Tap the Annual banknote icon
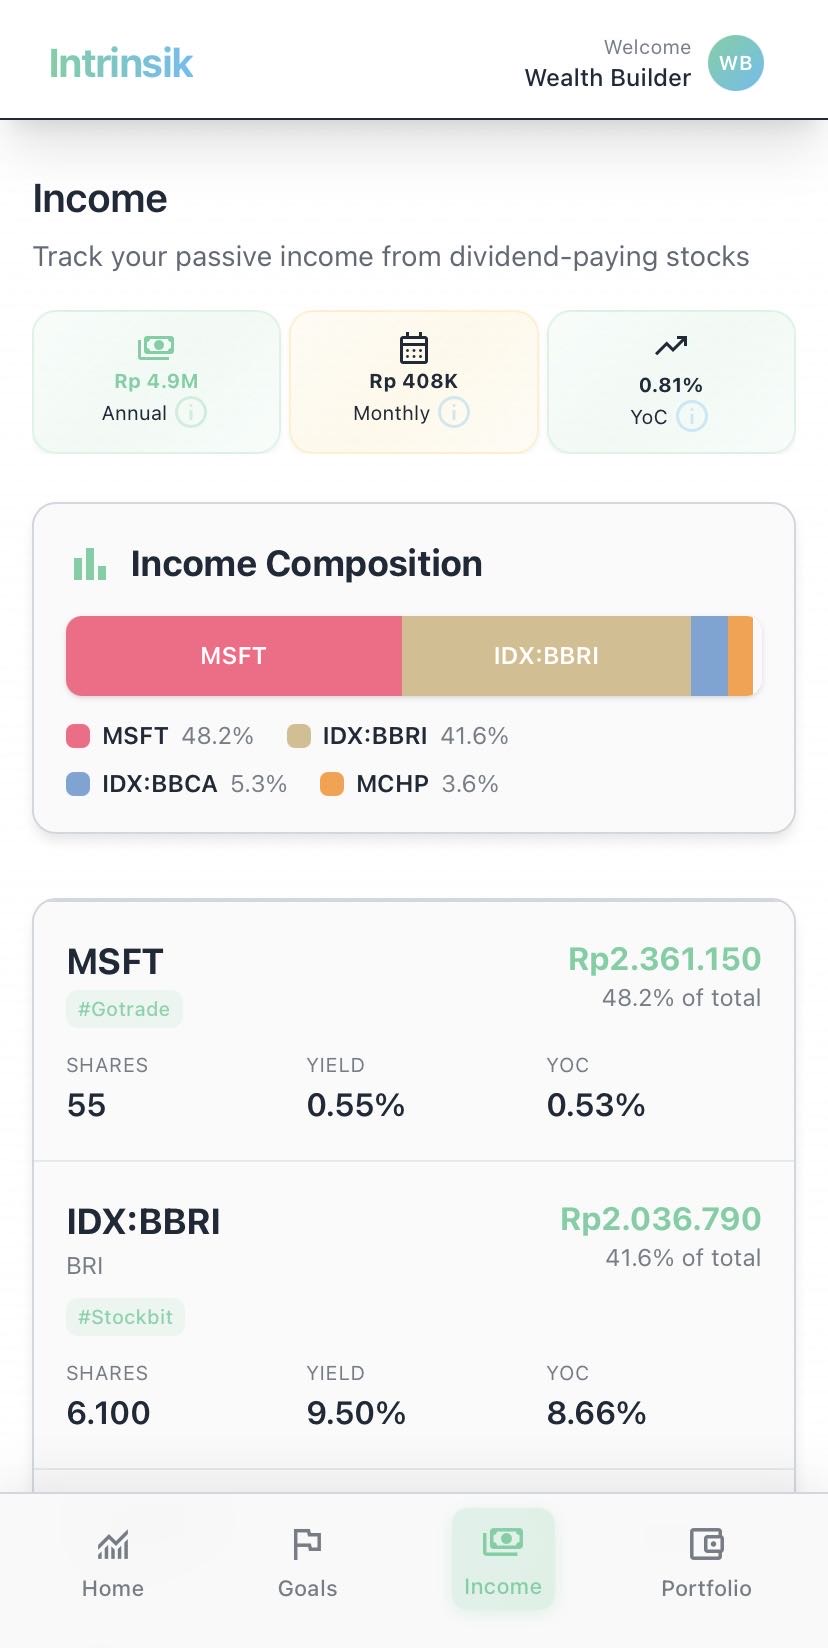The image size is (828, 1648). [156, 347]
